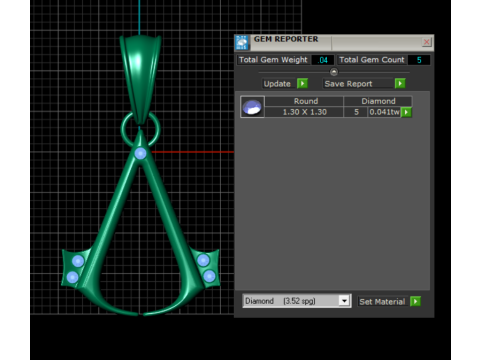Open the Diamond material dropdown

click(x=344, y=301)
